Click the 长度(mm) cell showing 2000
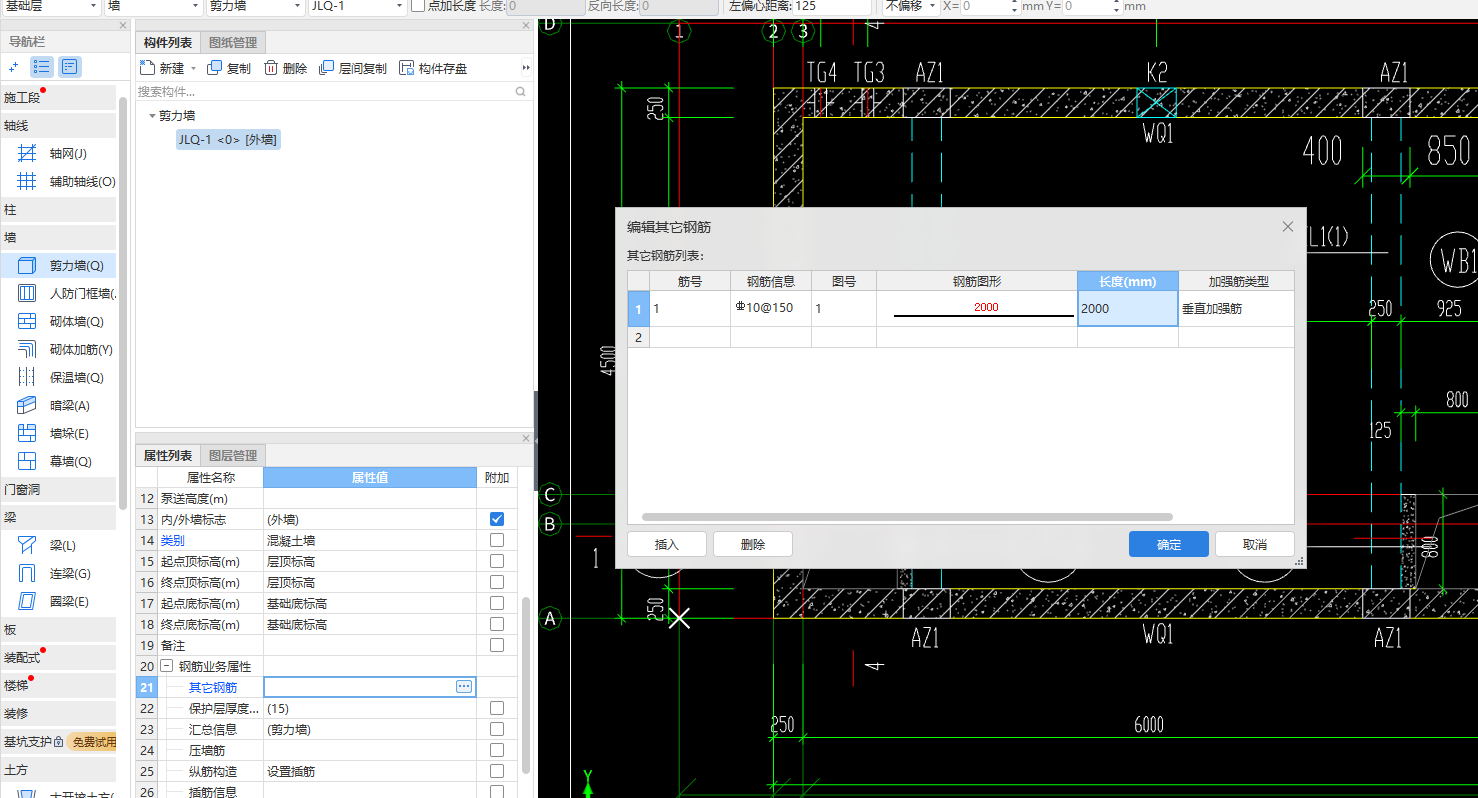Viewport: 1478px width, 798px height. tap(1127, 308)
